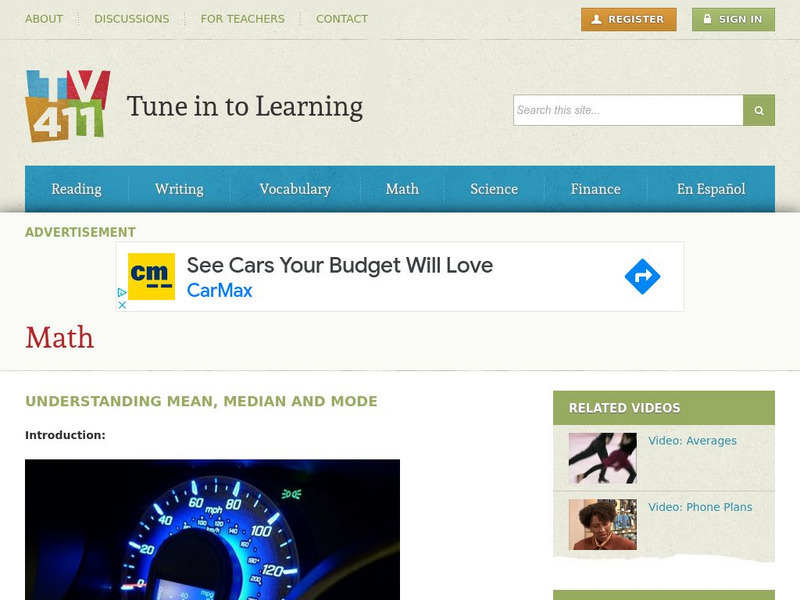The width and height of the screenshot is (800, 600).
Task: Open the Math menu tab
Action: tap(402, 189)
